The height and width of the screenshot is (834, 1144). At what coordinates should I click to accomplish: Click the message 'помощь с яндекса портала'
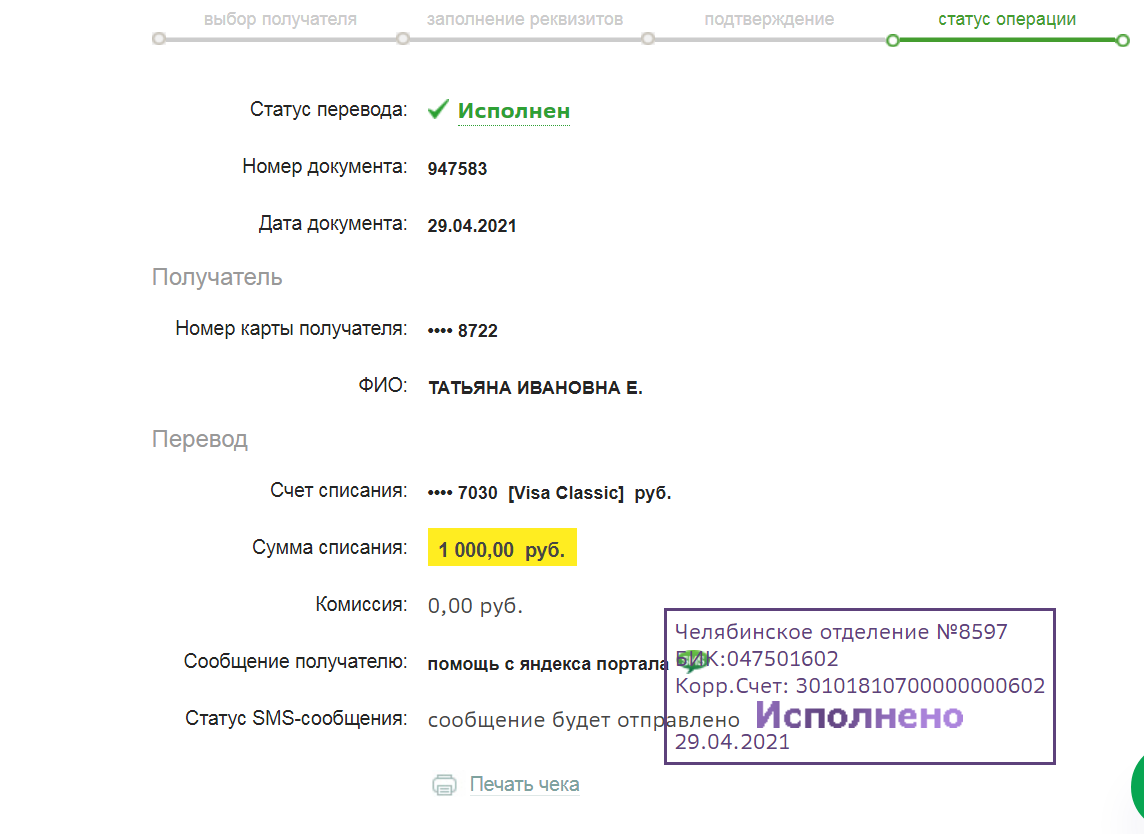[548, 664]
